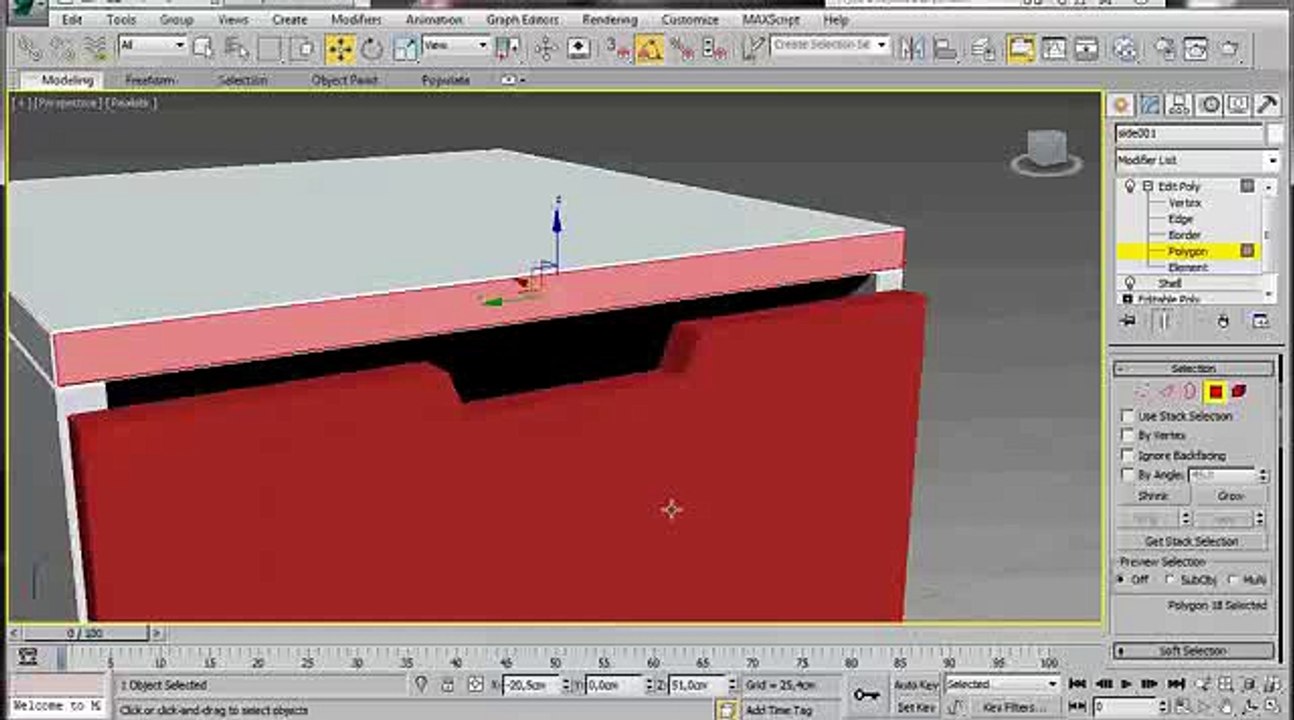Image resolution: width=1294 pixels, height=720 pixels.
Task: Collapse the Edit Poly modifier tree
Action: pos(1148,187)
